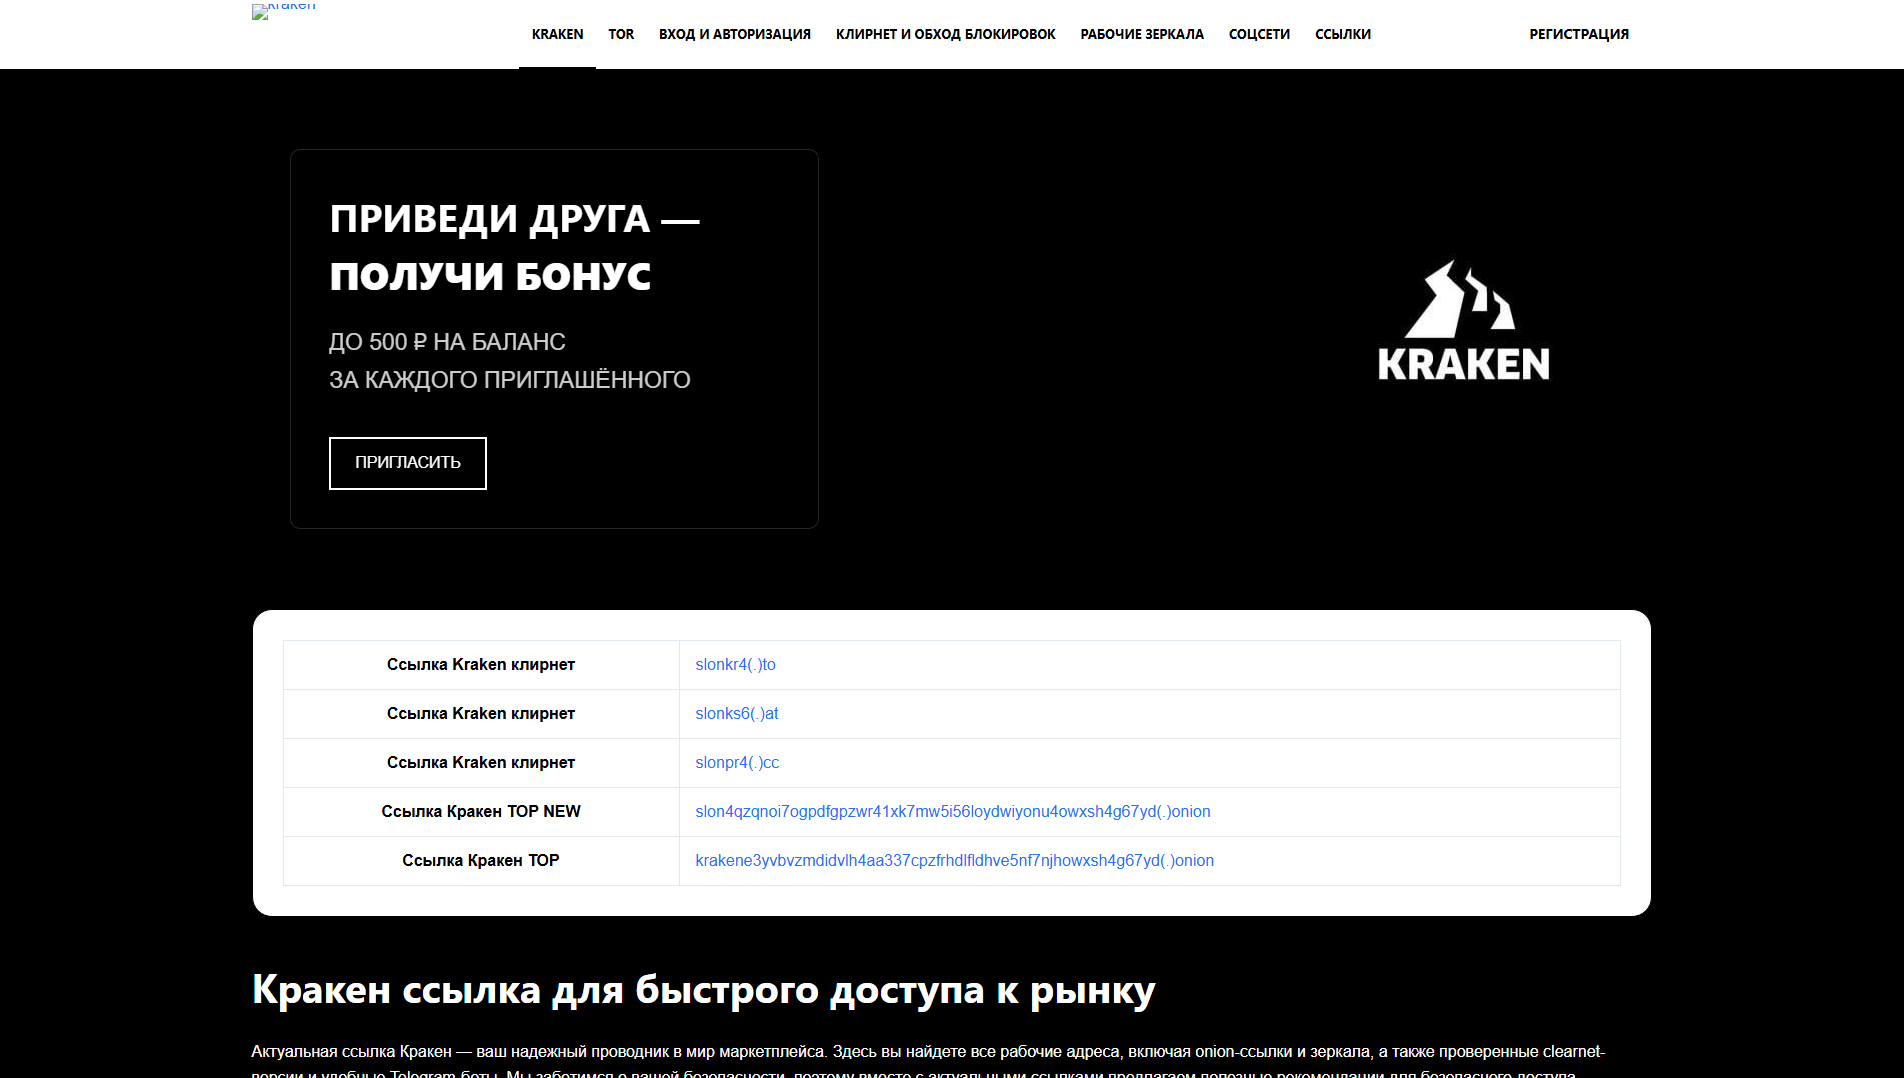Click the ПРИВЕДИ ДРУГА — ПОЛУЧИ БОНУС heading
Screen dimensions: 1904x1078
[515, 247]
